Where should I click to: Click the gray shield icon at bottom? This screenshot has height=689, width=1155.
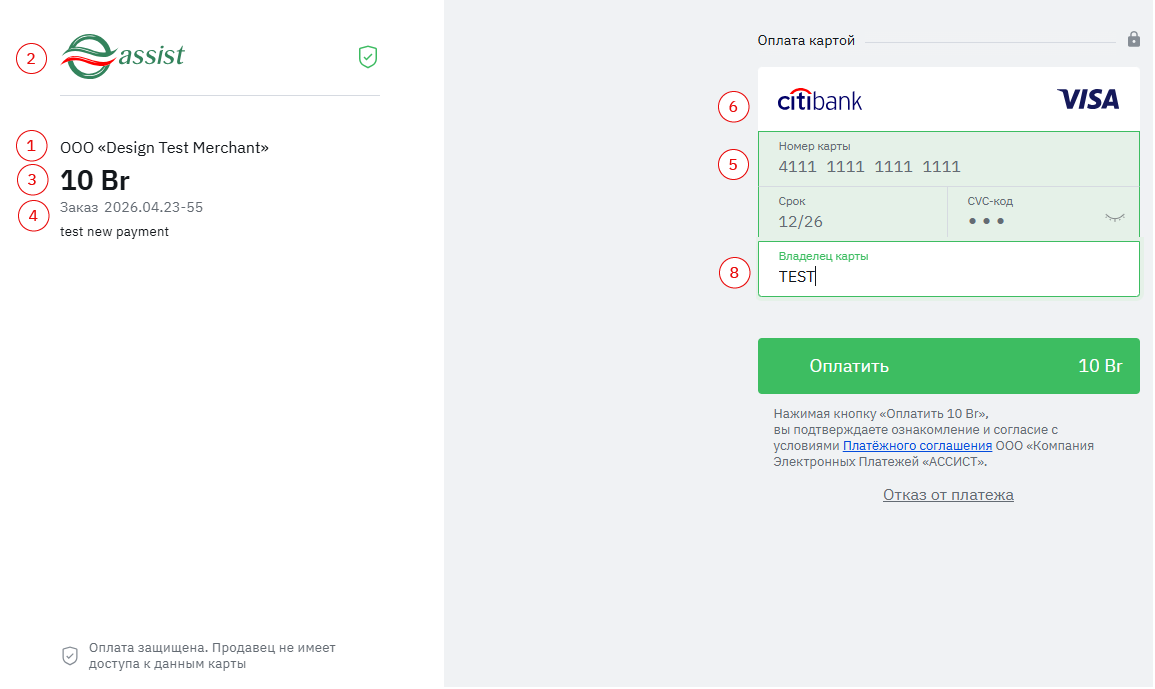pyautogui.click(x=70, y=656)
